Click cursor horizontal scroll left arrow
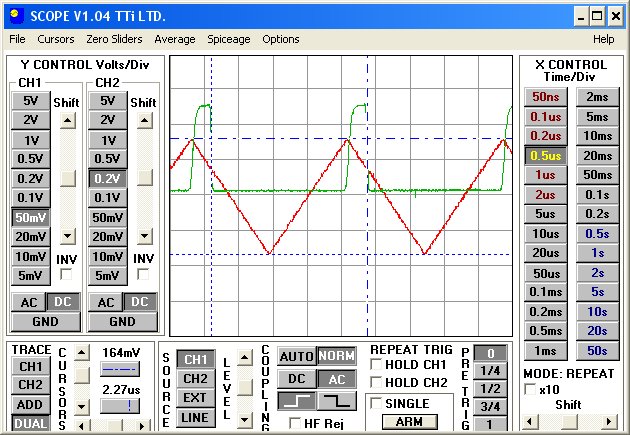Image resolution: width=630 pixels, height=435 pixels. (x=82, y=426)
